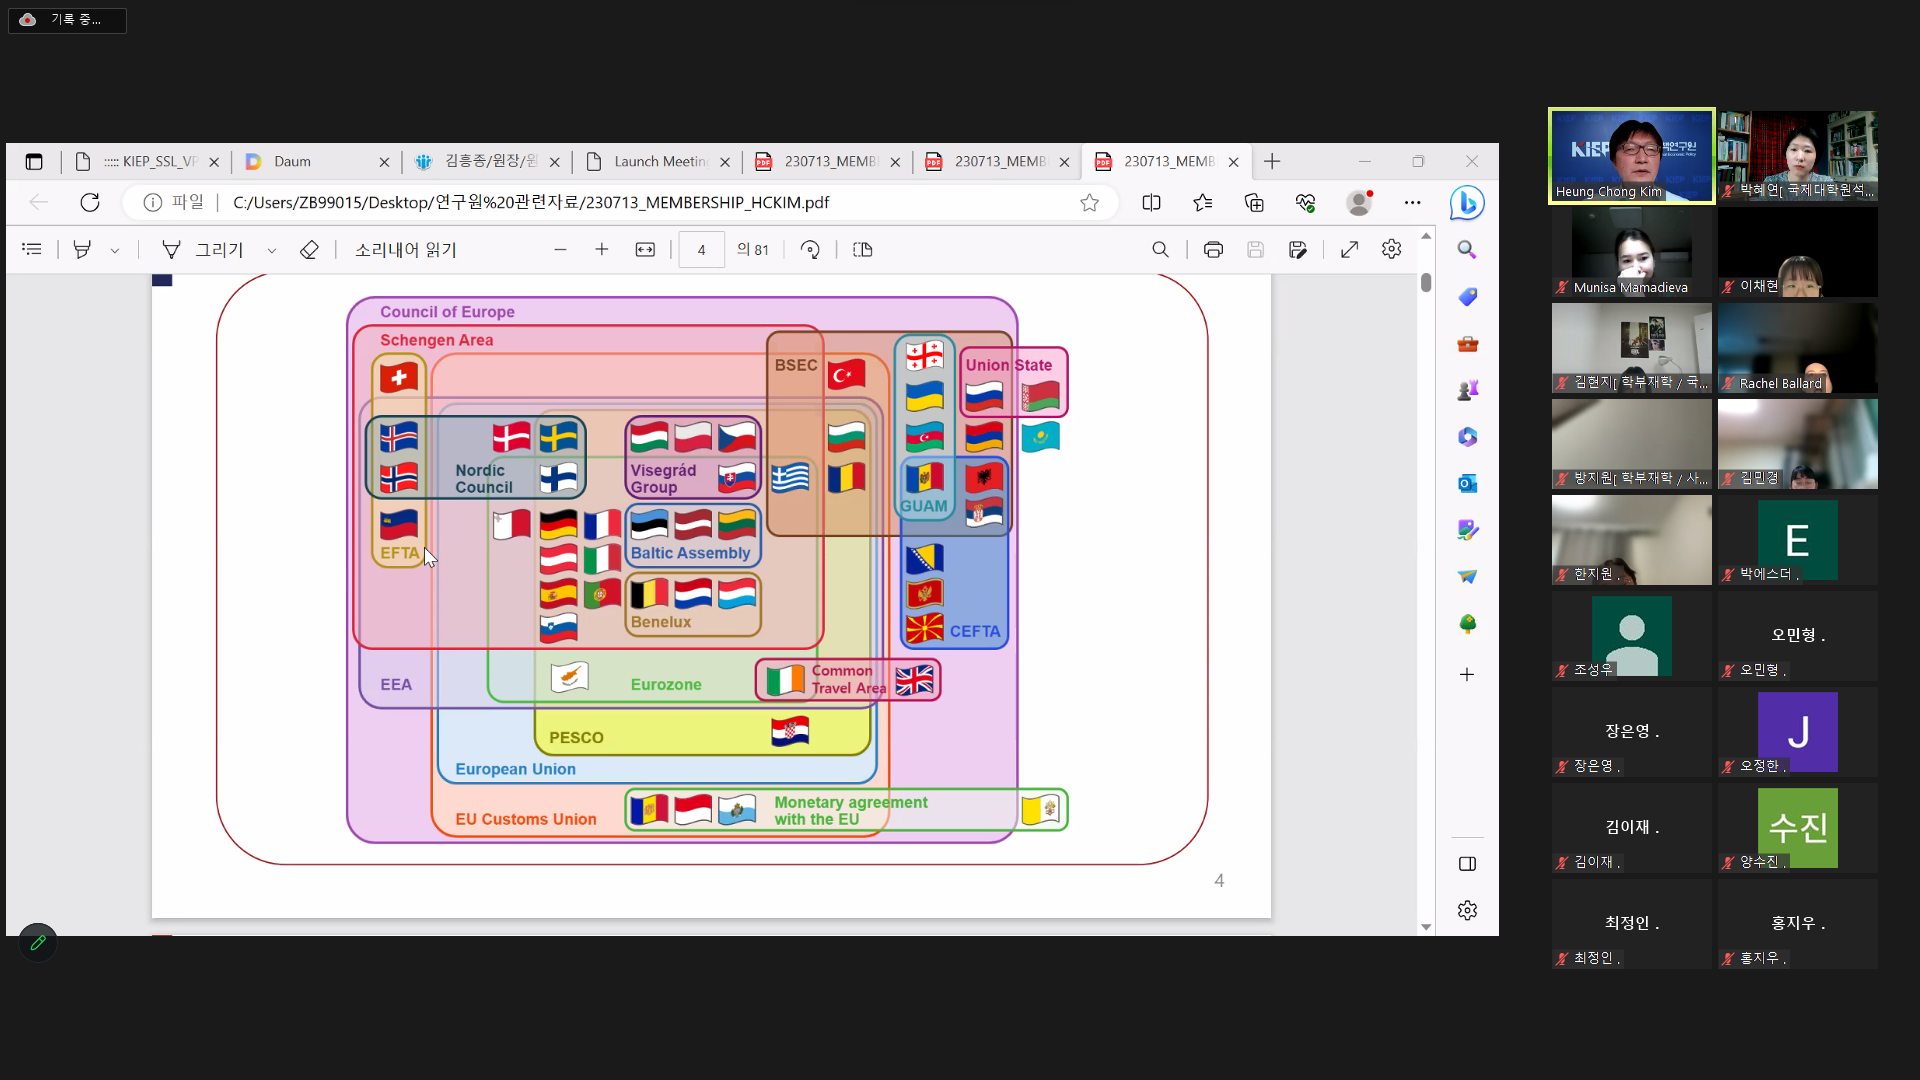Click the PDF vertical scrollbar thumb
Screen dimensions: 1920x1080
point(1426,283)
